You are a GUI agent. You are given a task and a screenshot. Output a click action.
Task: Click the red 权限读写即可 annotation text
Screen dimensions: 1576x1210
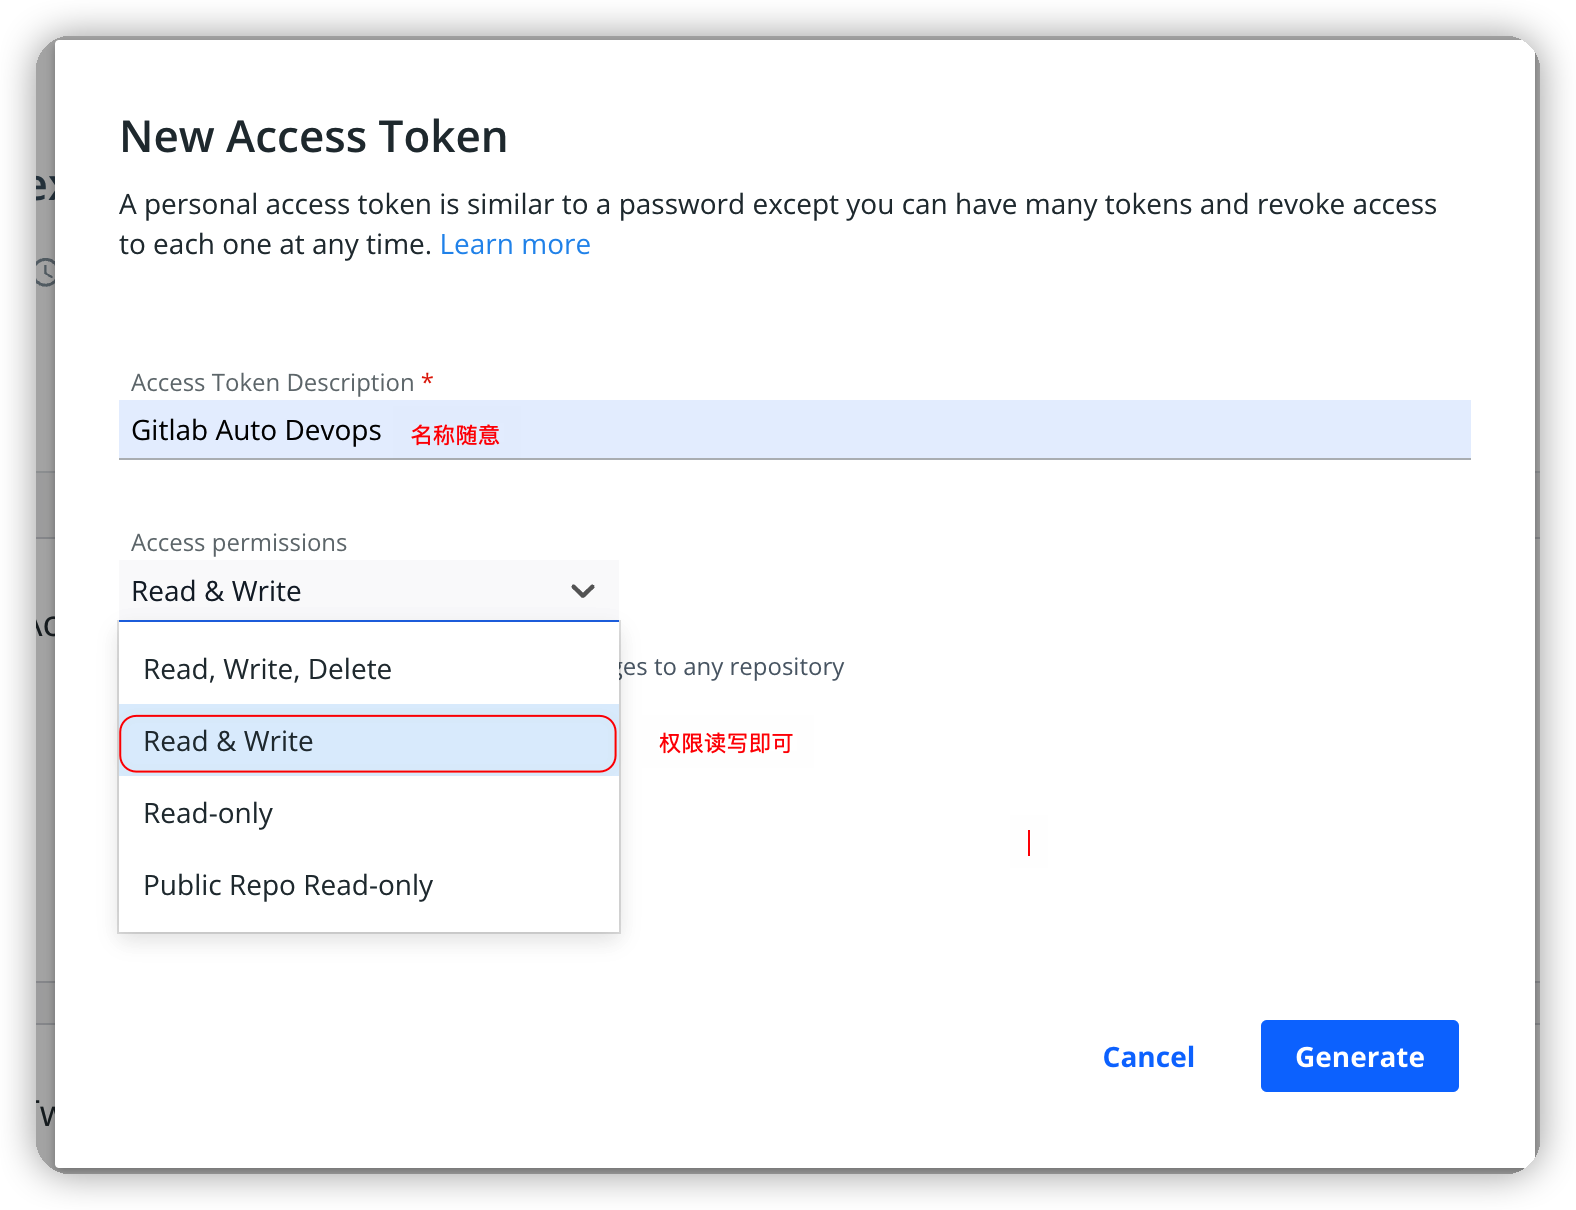coord(725,743)
